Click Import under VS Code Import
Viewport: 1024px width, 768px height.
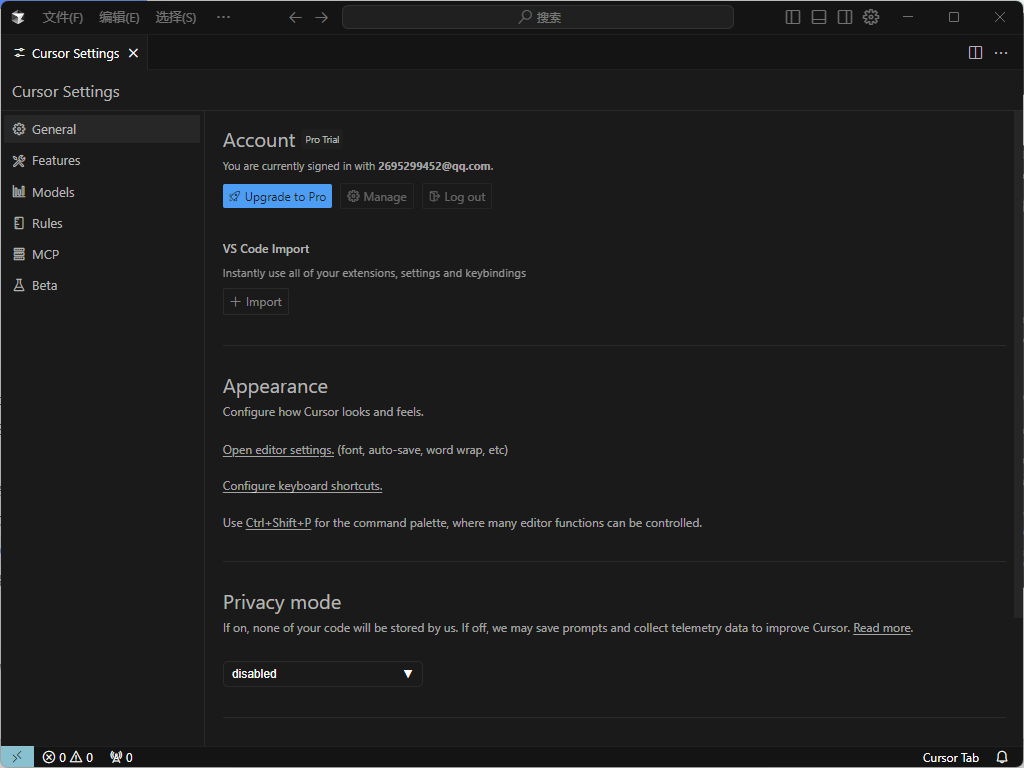(256, 302)
